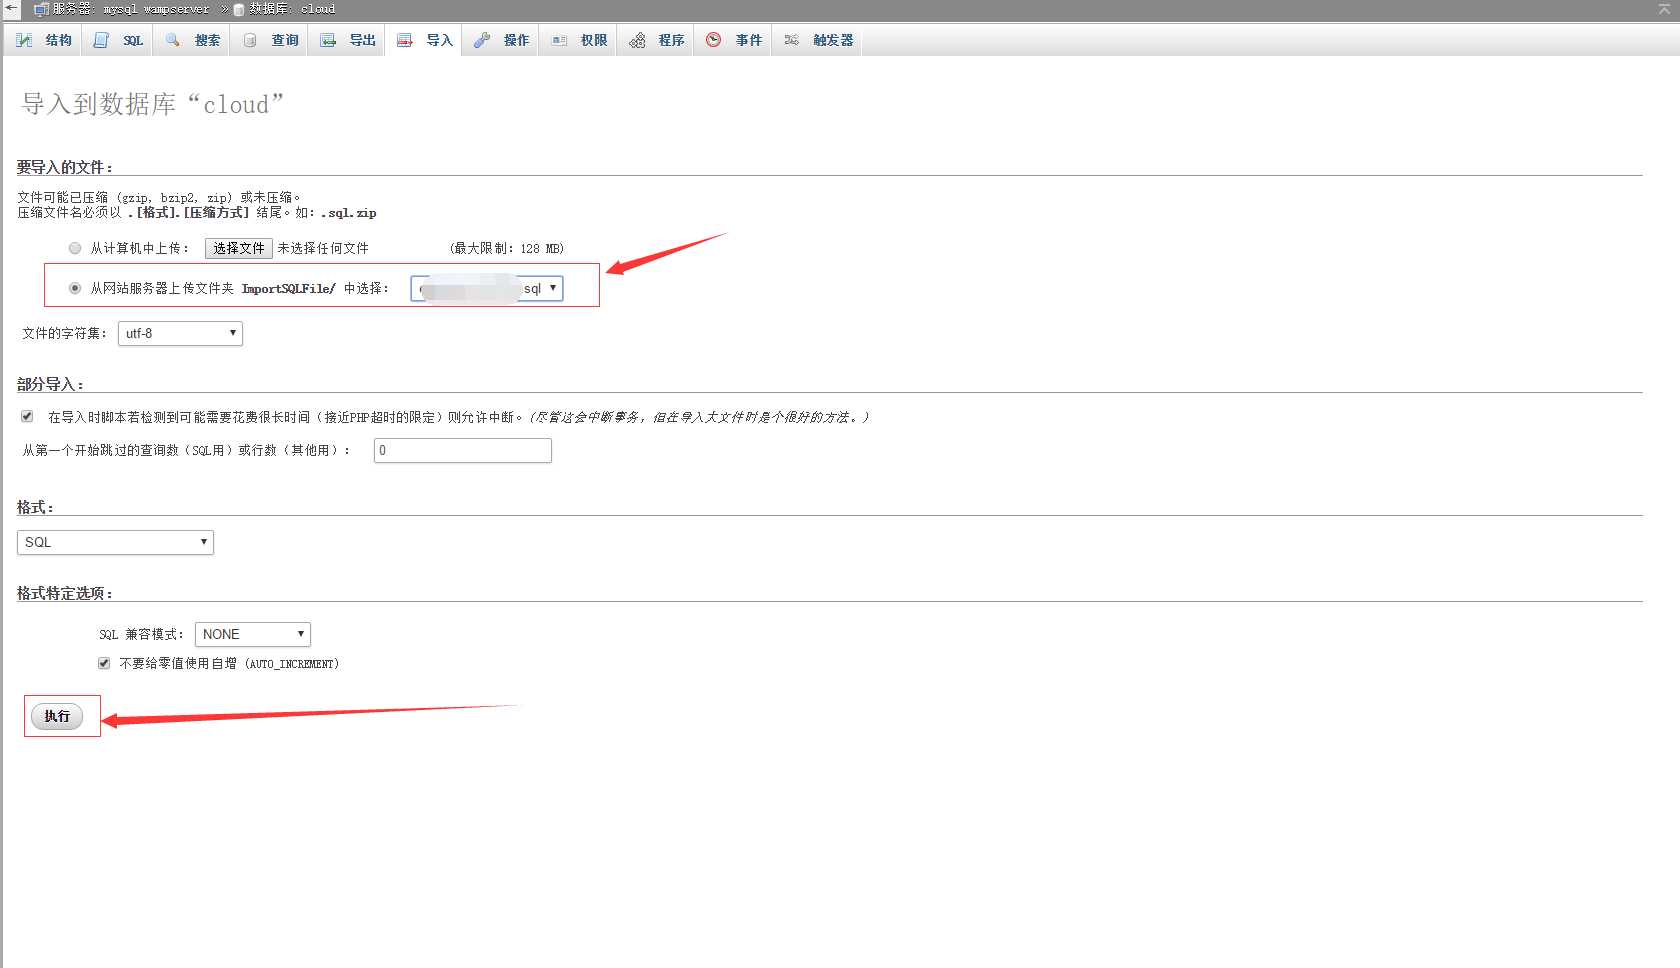
Task: Click the 查询 (Query) tab icon
Action: click(x=250, y=40)
